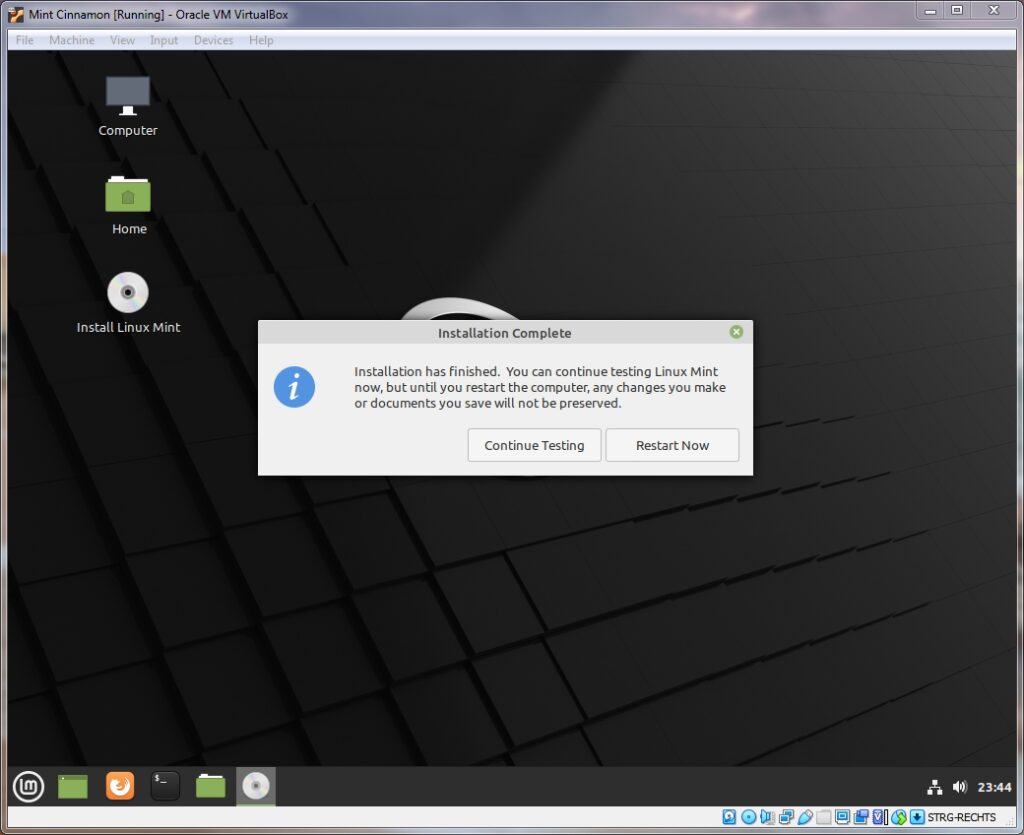Launch Firefox from the panel
This screenshot has height=835, width=1024.
[120, 786]
